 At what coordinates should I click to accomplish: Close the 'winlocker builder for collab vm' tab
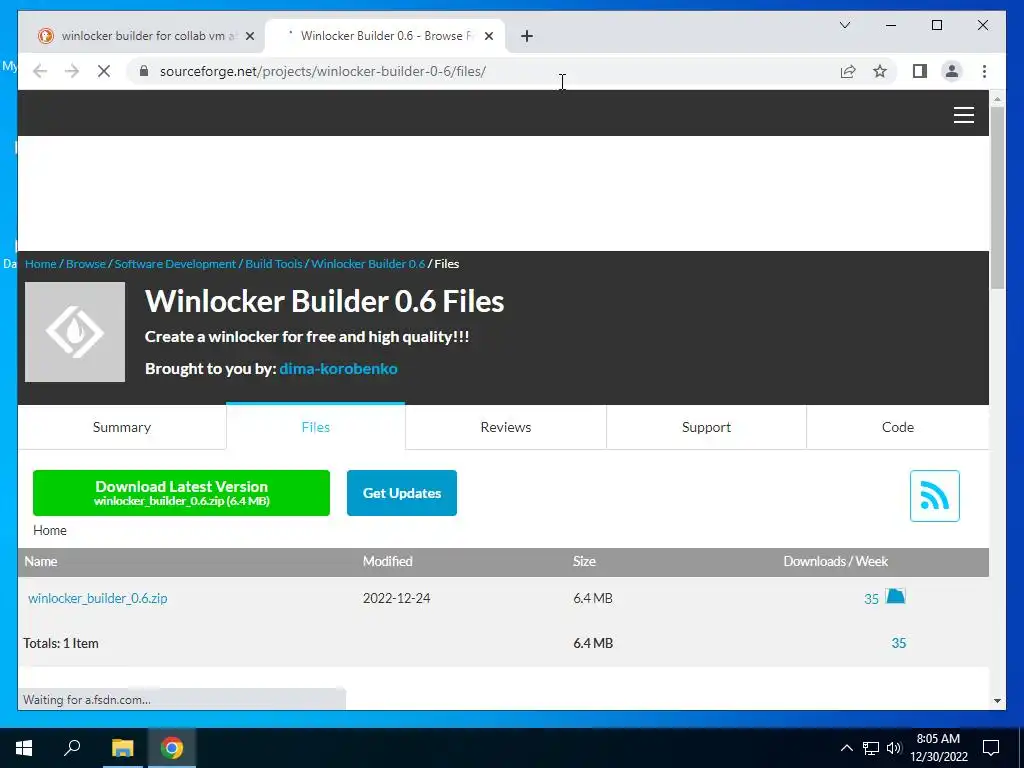pyautogui.click(x=249, y=36)
